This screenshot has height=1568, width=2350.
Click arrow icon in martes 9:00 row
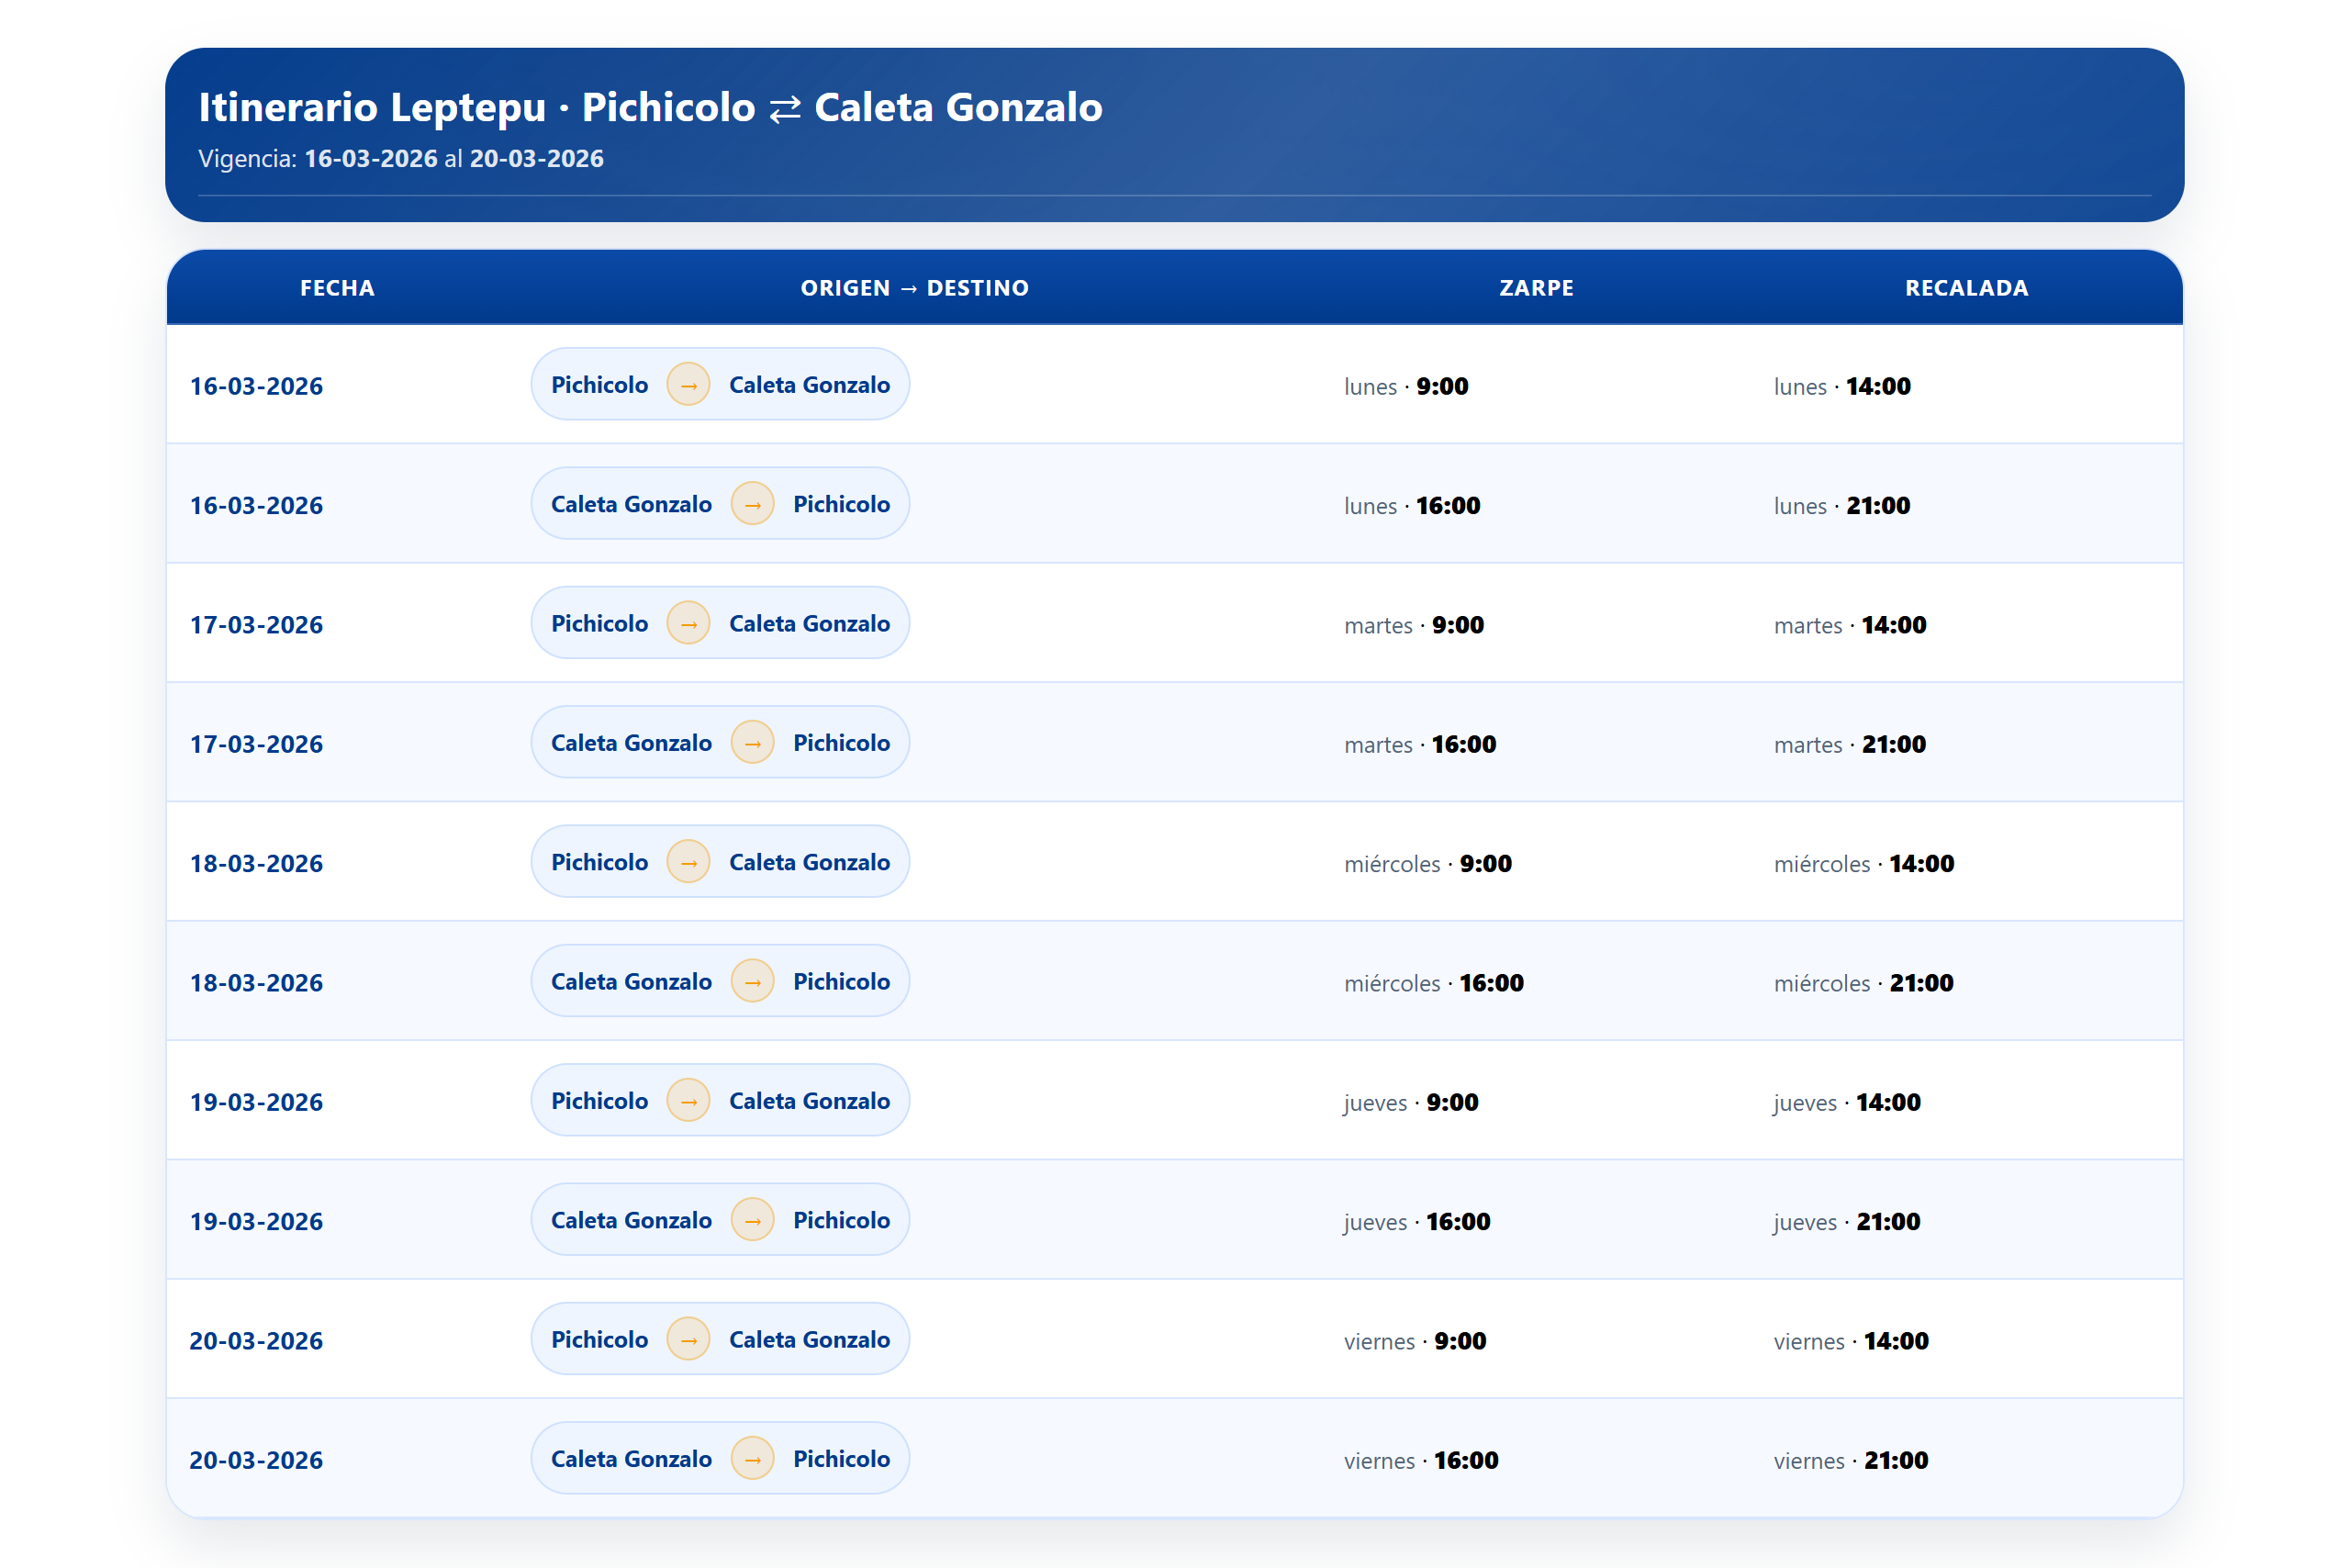(688, 623)
